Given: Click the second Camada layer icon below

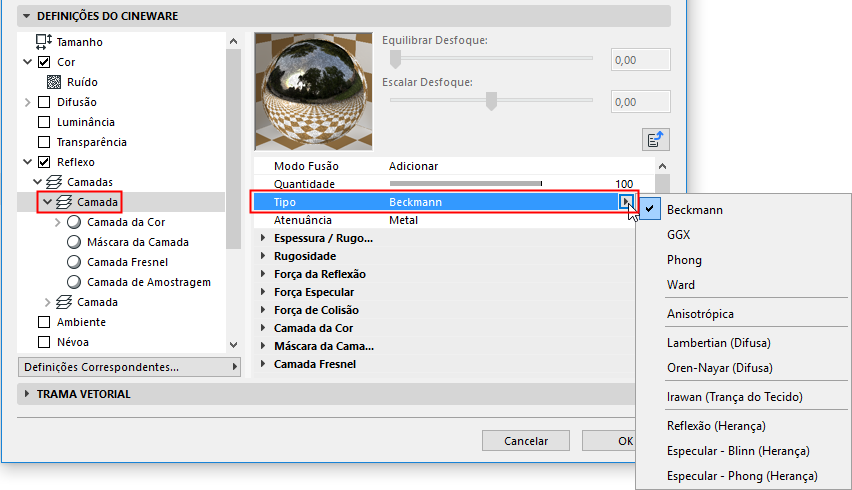Looking at the screenshot, I should [x=64, y=302].
